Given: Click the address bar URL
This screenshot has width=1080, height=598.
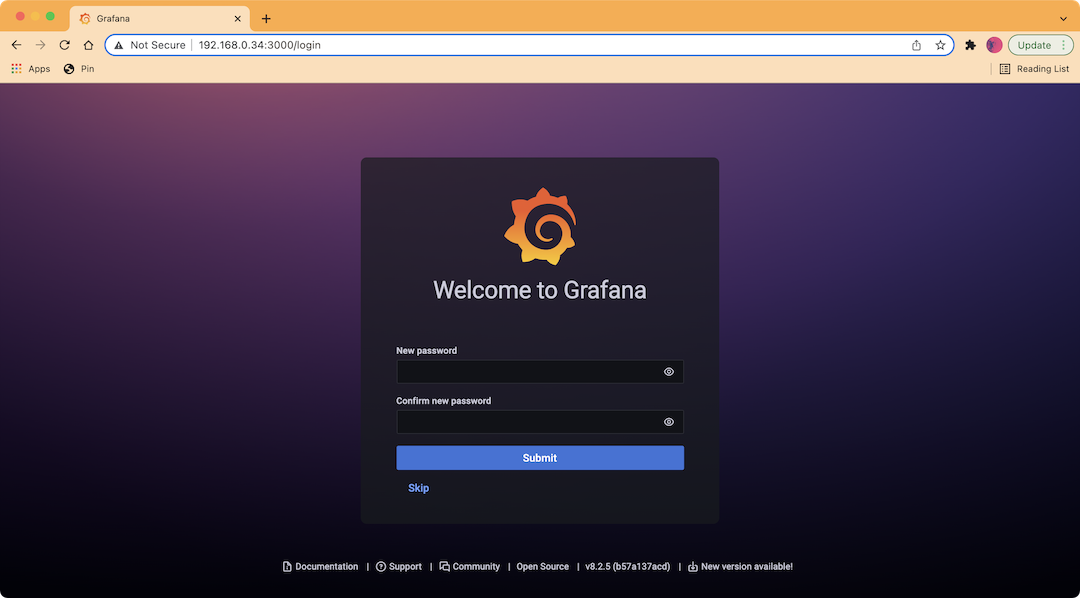Looking at the screenshot, I should click(x=260, y=45).
